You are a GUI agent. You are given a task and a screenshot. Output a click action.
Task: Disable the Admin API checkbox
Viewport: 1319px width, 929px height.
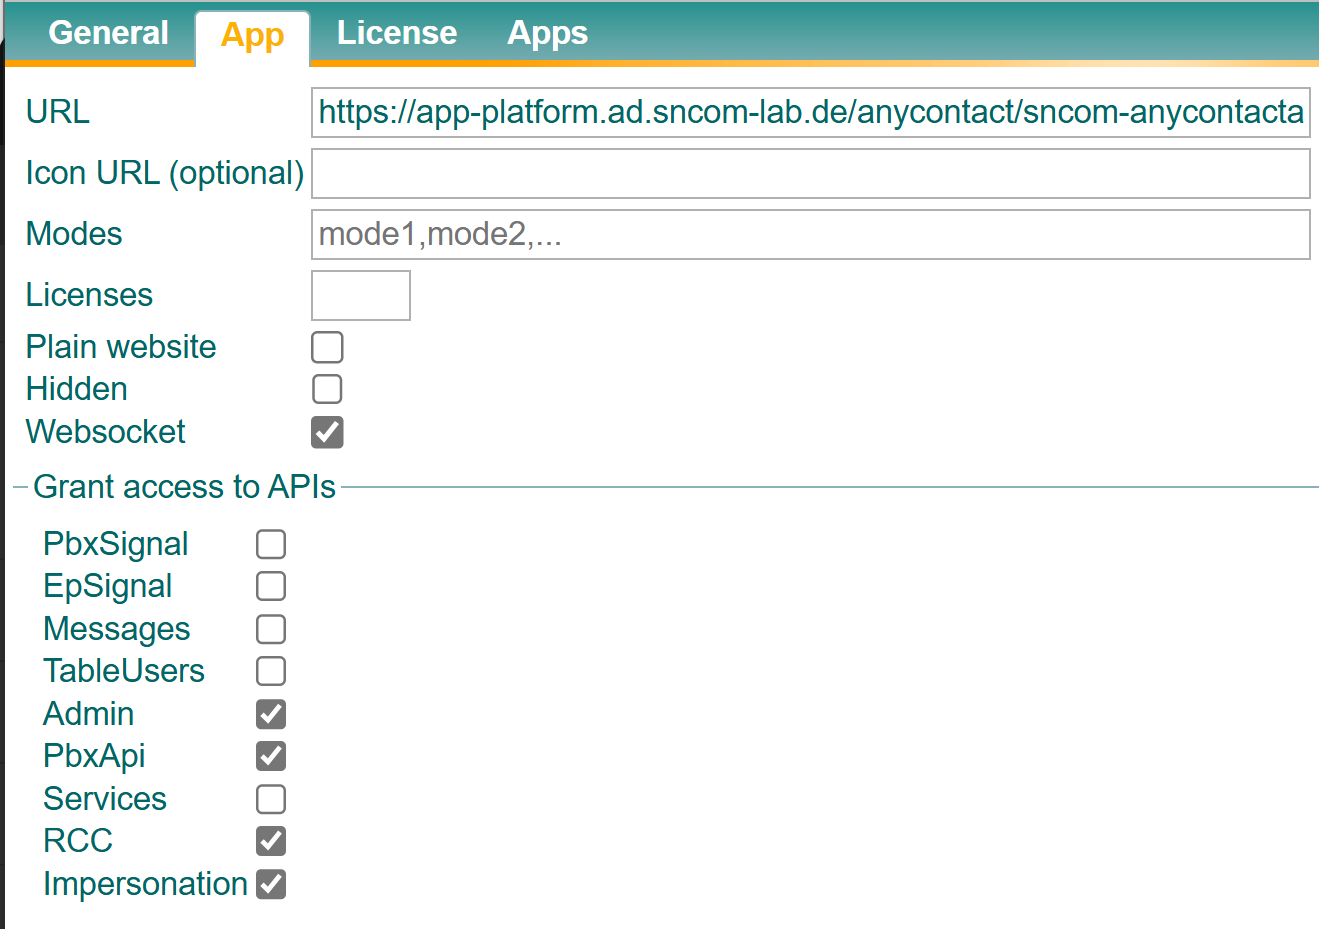[271, 714]
